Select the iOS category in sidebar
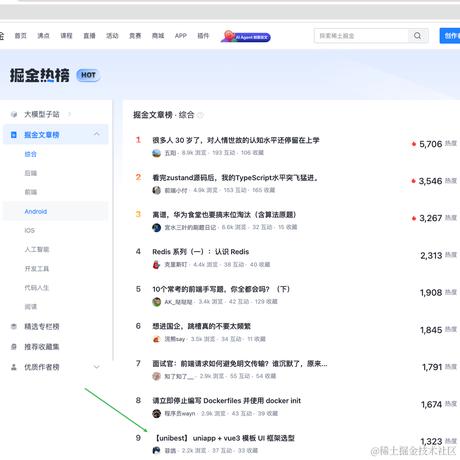The width and height of the screenshot is (460, 460). coord(30,230)
